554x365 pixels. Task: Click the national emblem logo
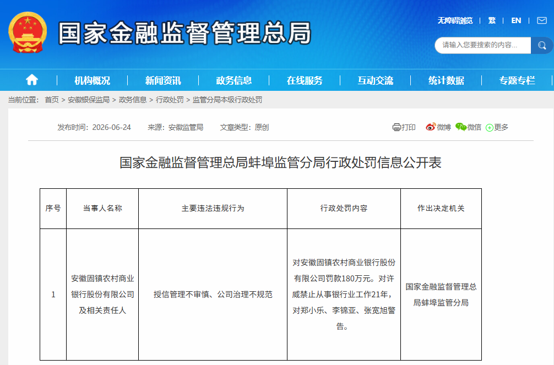(x=27, y=33)
